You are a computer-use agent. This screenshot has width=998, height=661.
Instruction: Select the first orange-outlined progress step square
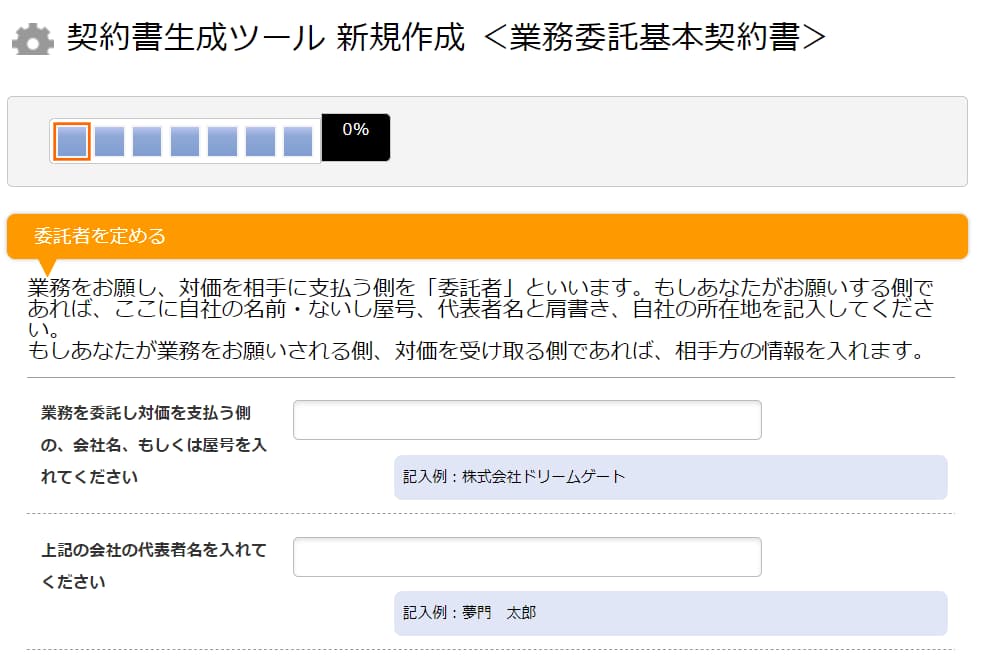[x=72, y=141]
